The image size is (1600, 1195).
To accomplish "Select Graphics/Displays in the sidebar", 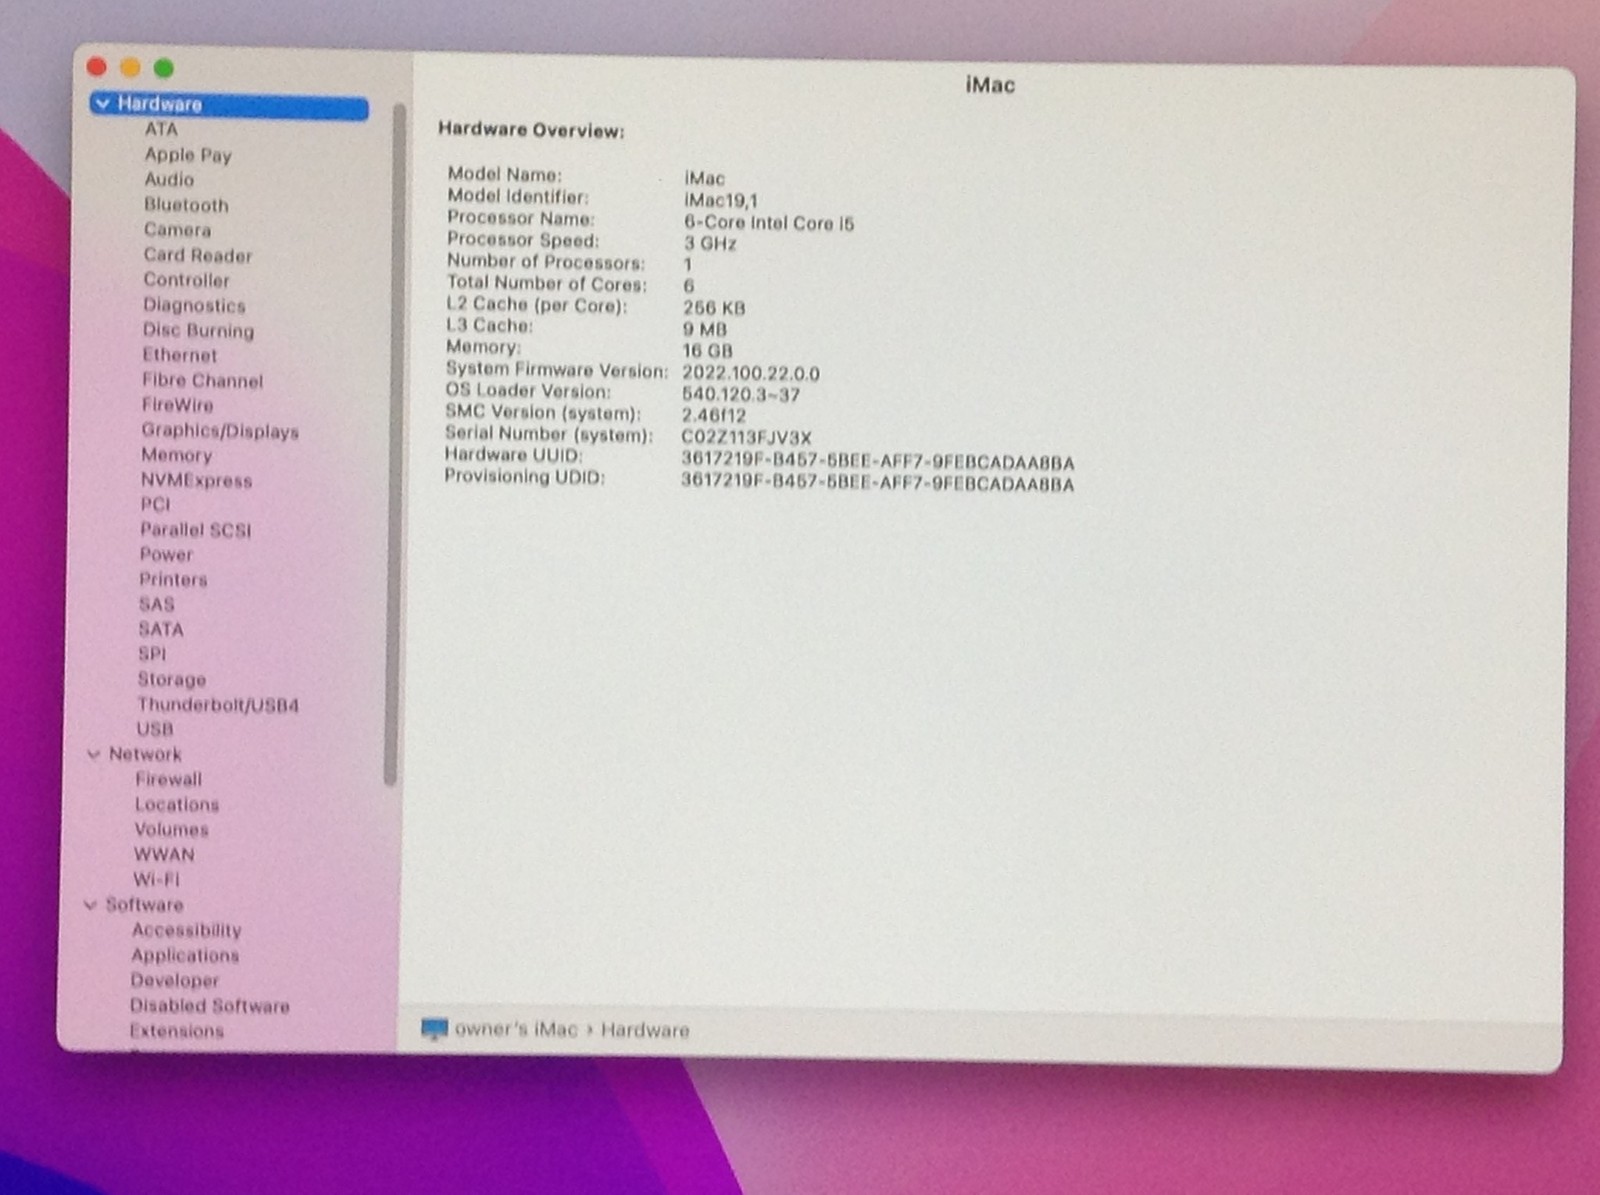I will 220,431.
